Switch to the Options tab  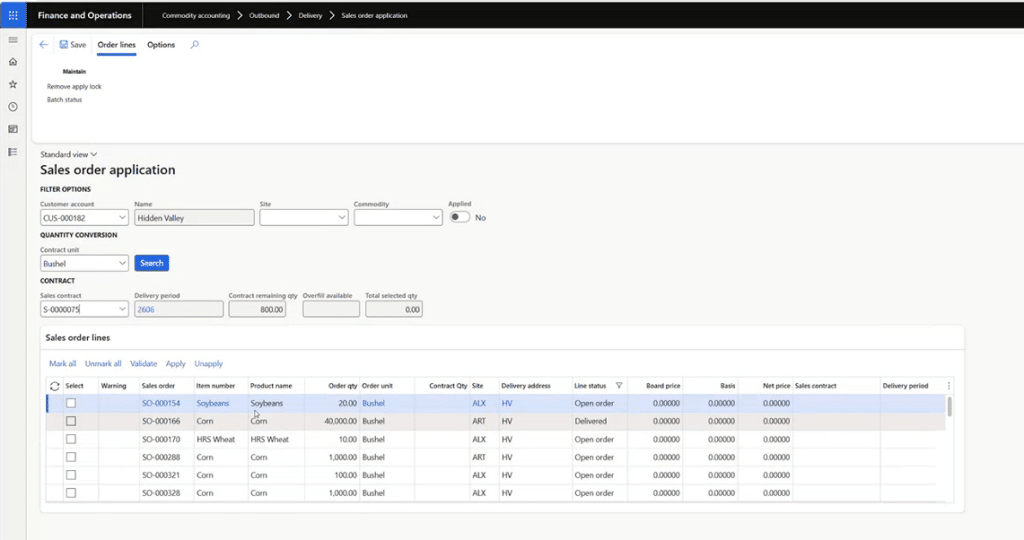(161, 44)
